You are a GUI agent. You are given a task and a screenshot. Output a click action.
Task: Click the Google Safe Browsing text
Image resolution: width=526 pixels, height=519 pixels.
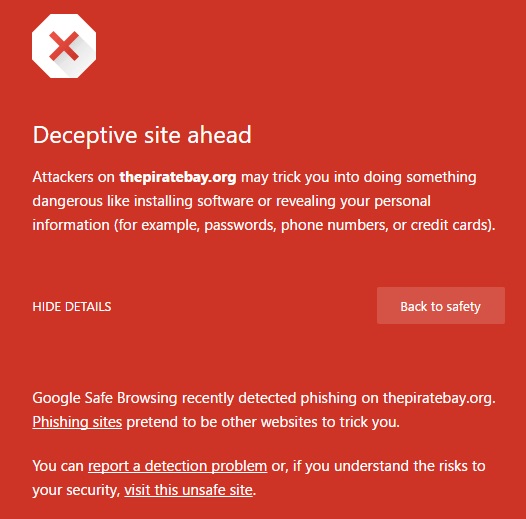coord(105,398)
